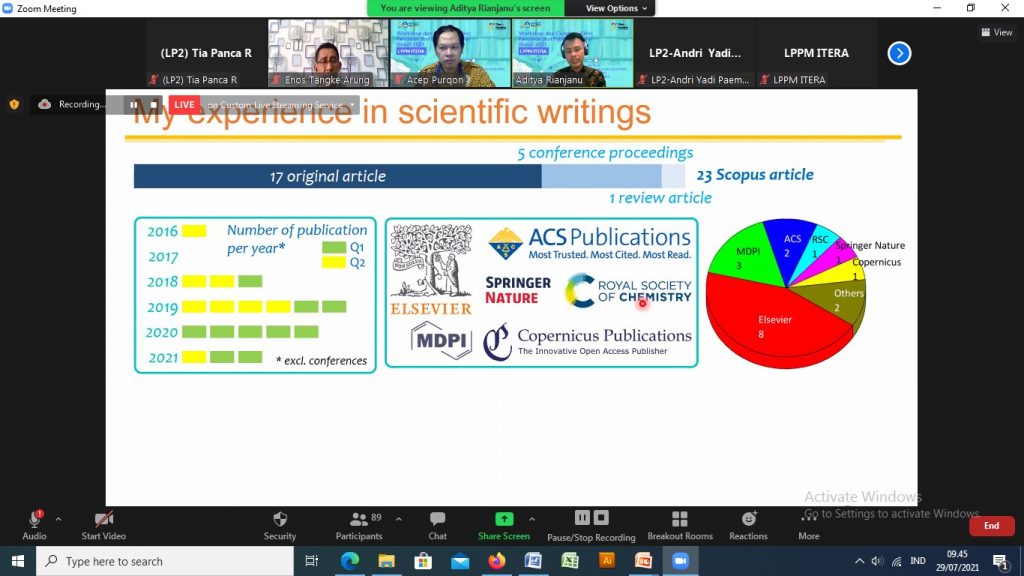The width and height of the screenshot is (1024, 576).
Task: Show hidden system tray icons
Action: pyautogui.click(x=859, y=561)
